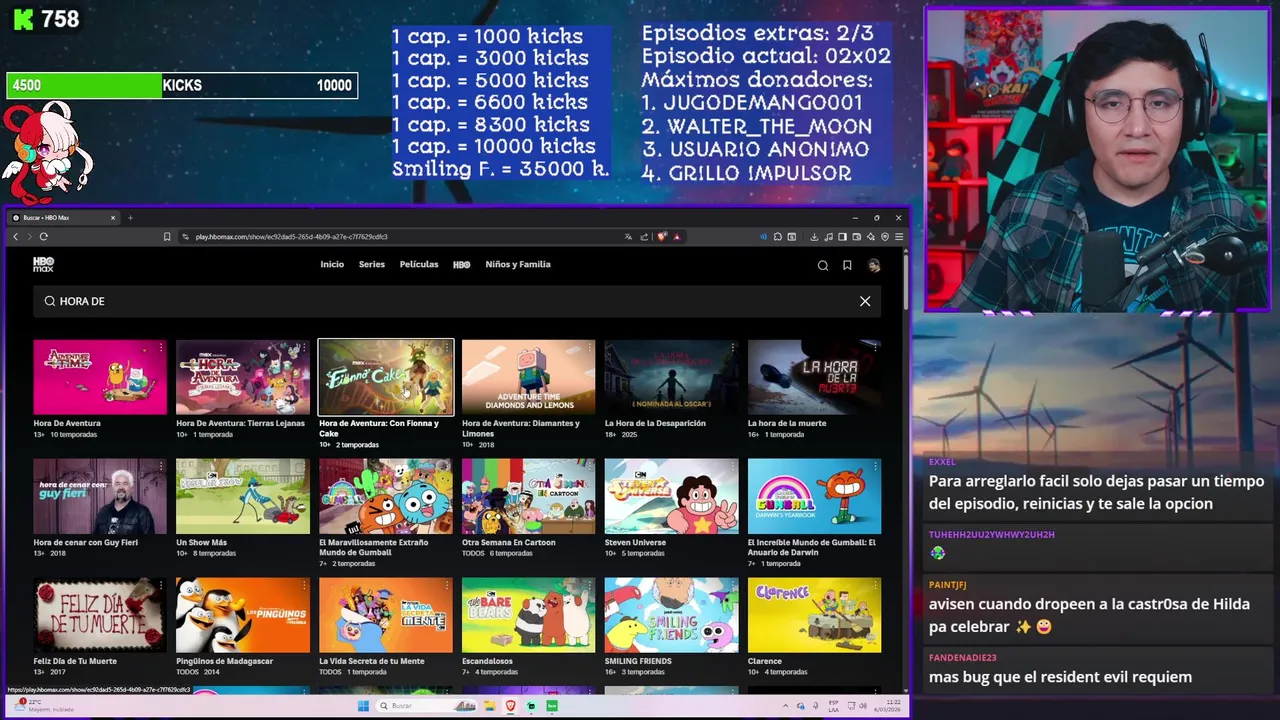
Task: Open the user profile avatar
Action: 873,265
